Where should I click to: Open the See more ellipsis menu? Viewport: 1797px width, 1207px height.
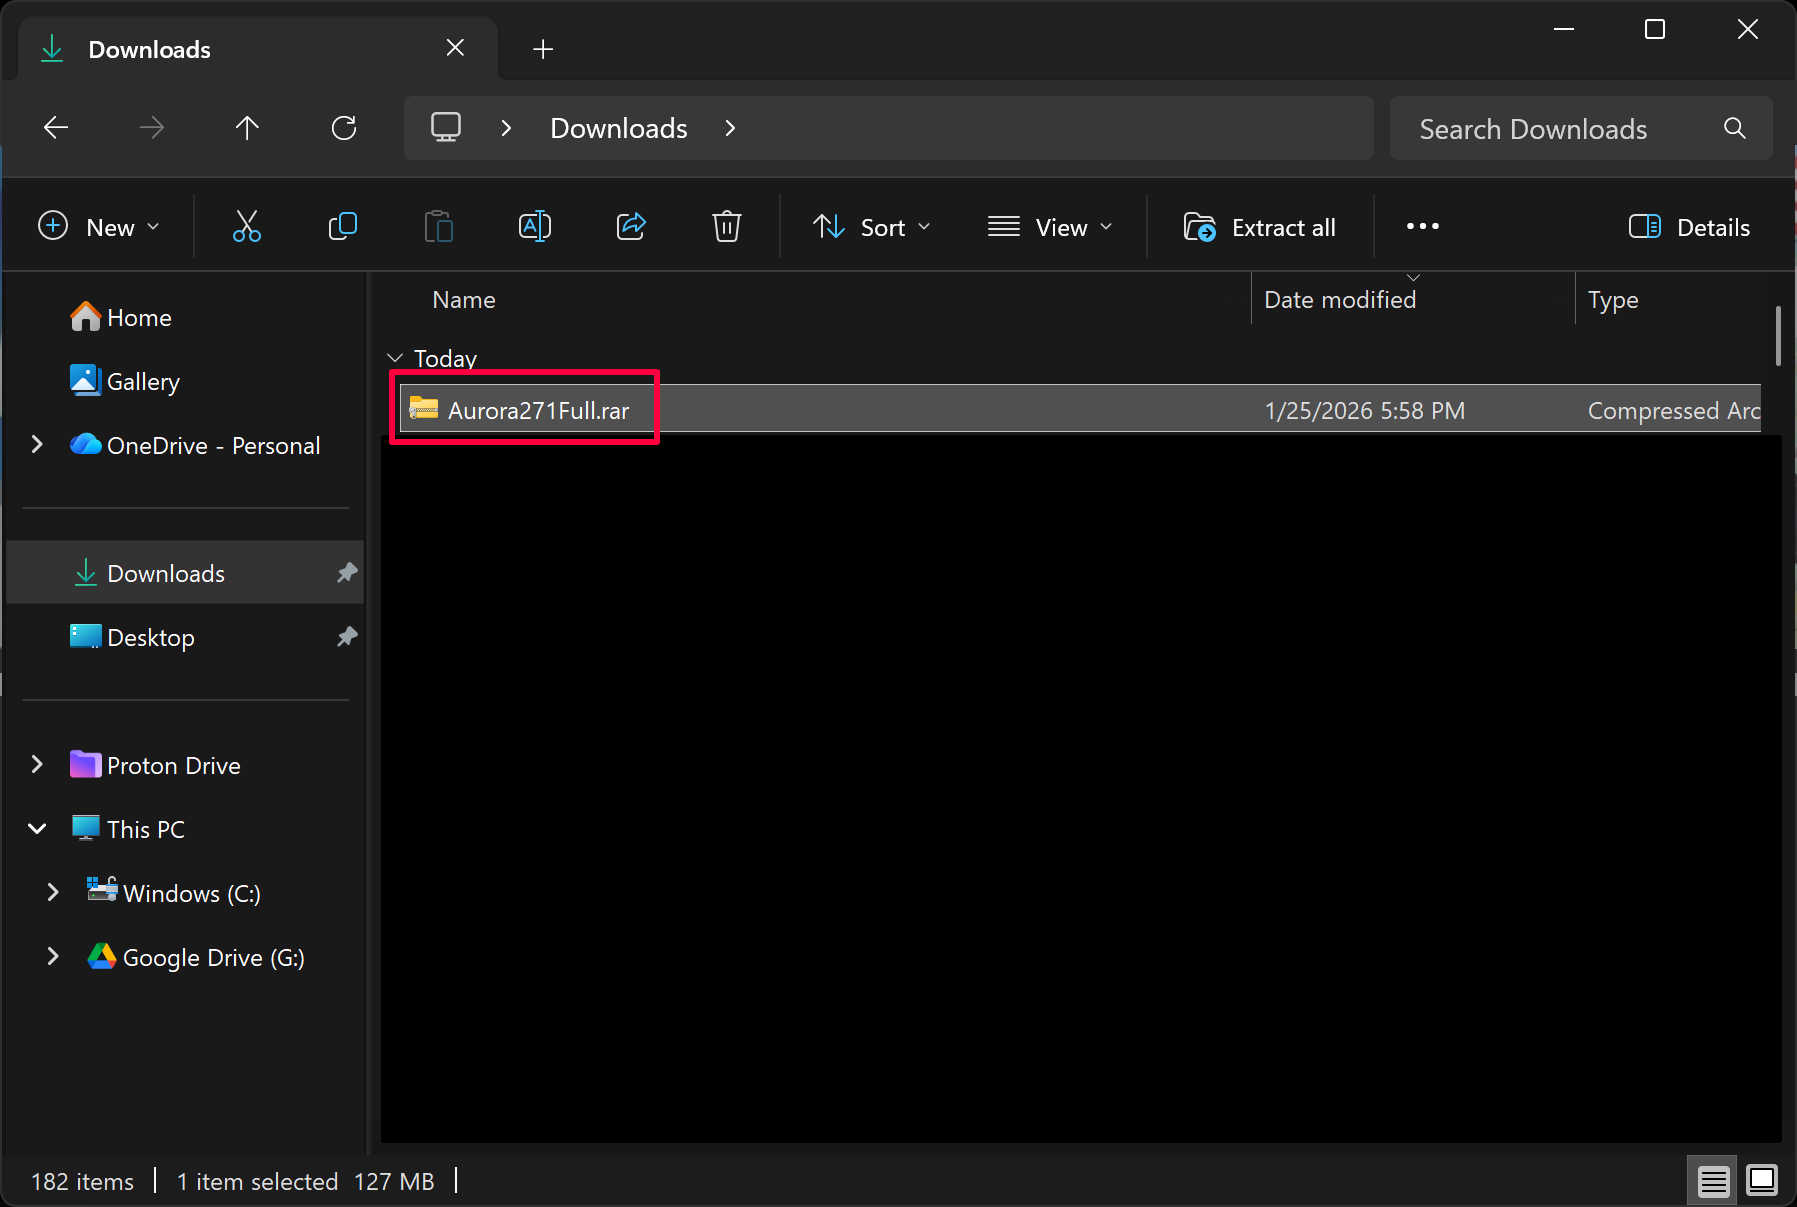pos(1422,227)
